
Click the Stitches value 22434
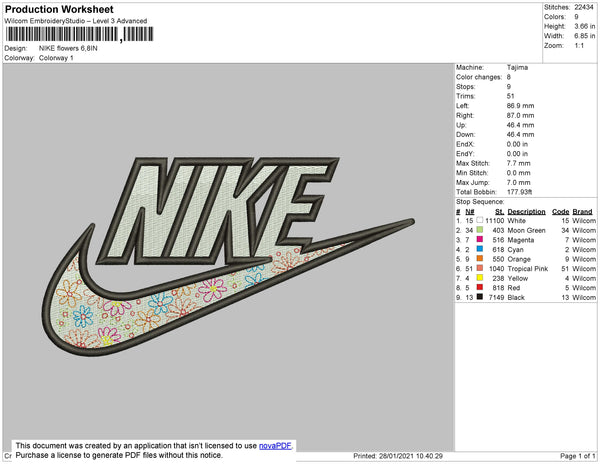tap(584, 7)
